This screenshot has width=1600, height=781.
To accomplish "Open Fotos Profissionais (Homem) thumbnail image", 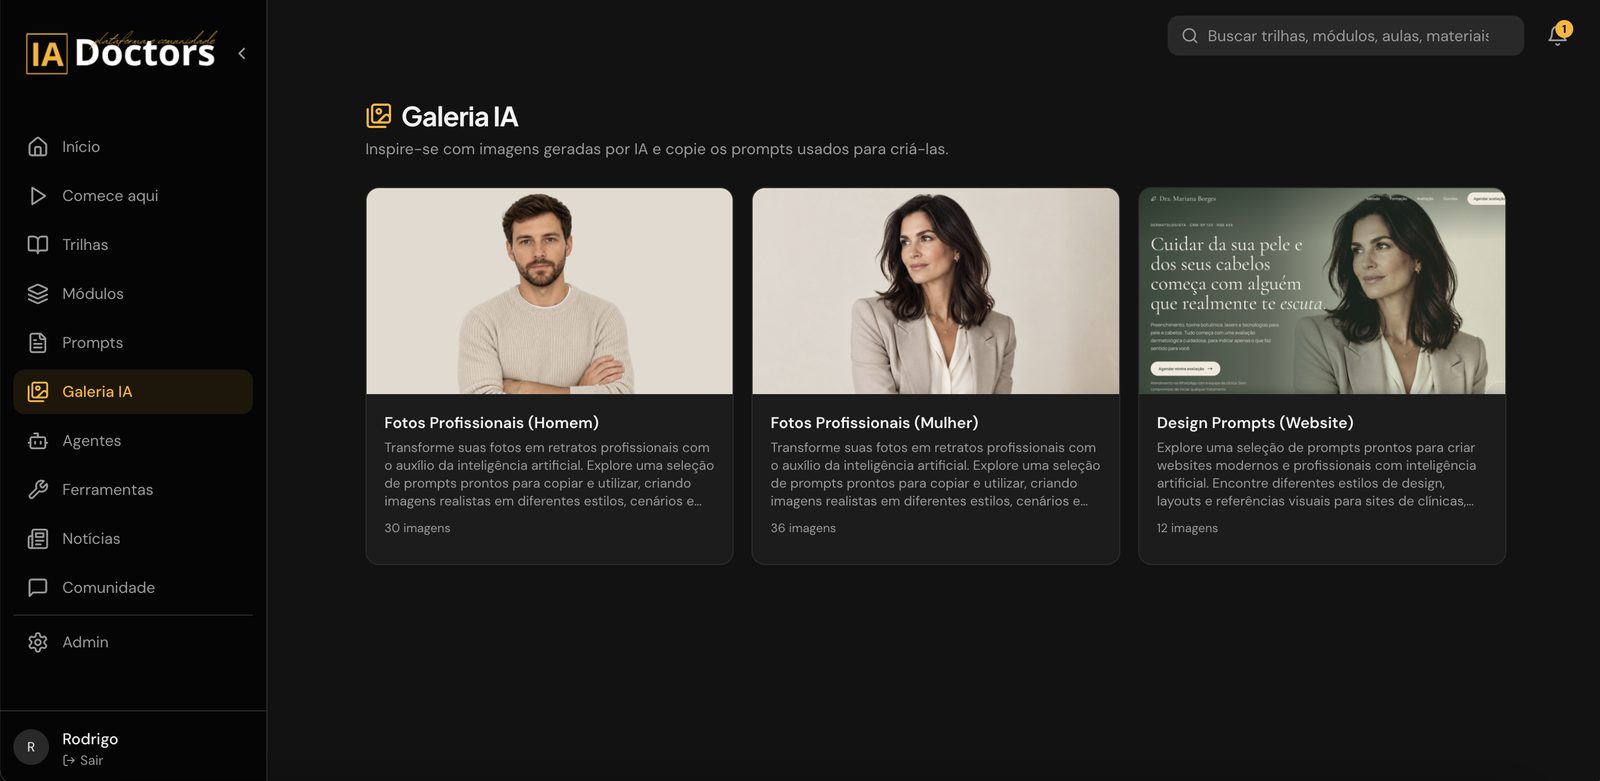I will pyautogui.click(x=549, y=291).
